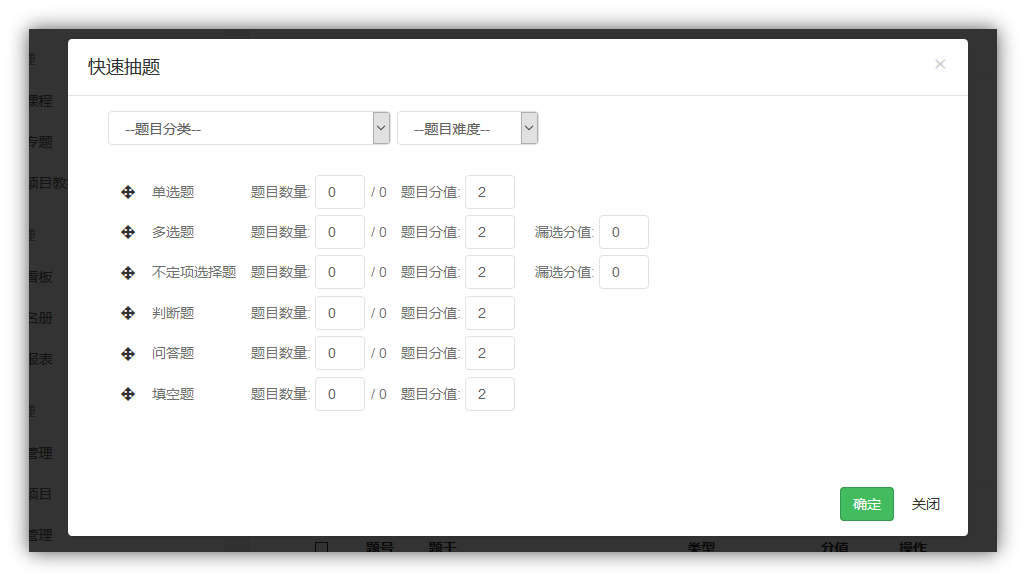Click the 多选题 label
This screenshot has height=583, width=1027.
[173, 232]
